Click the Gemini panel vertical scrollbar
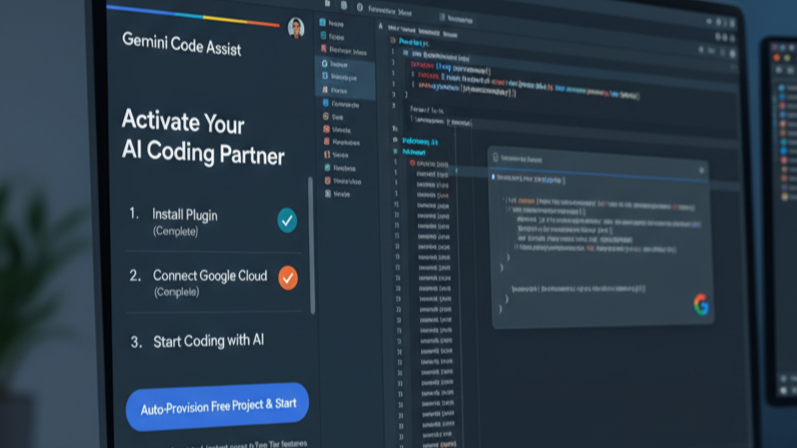Image resolution: width=797 pixels, height=448 pixels. tap(312, 245)
